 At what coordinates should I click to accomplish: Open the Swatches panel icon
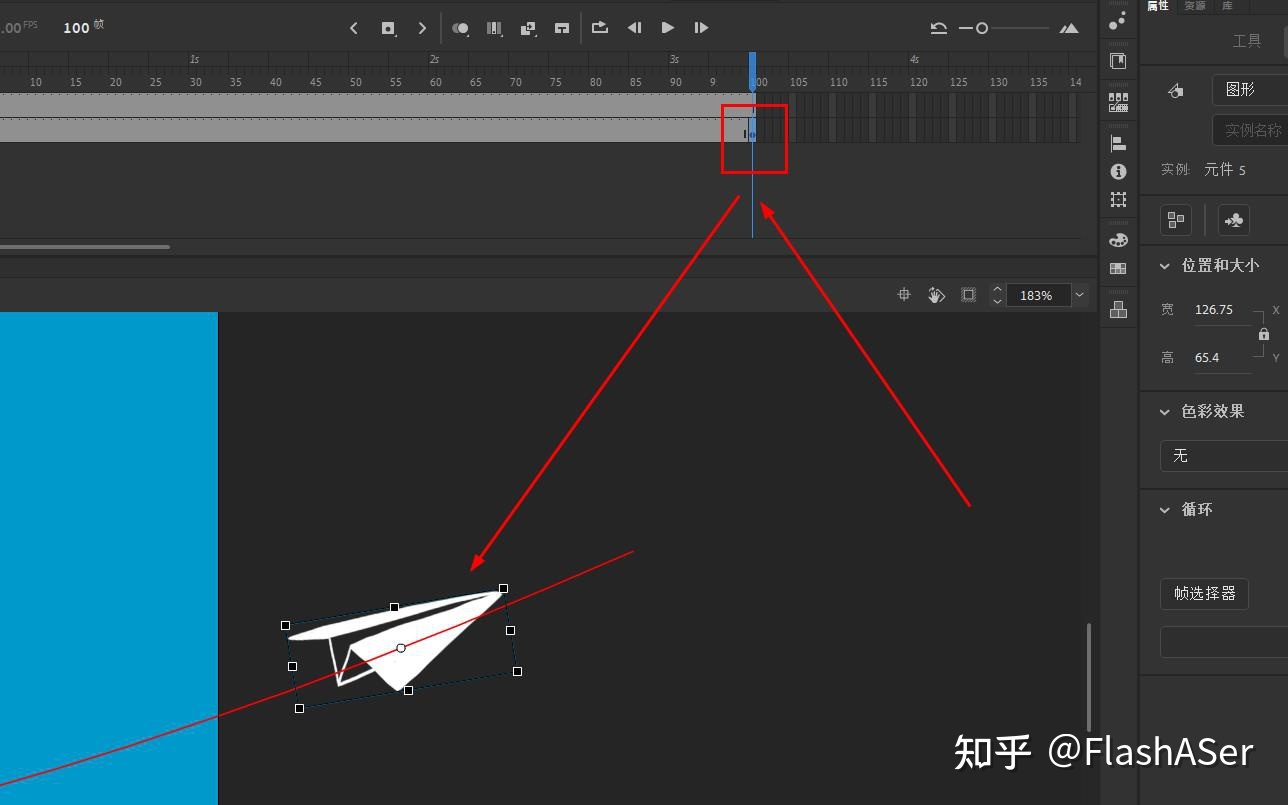tap(1118, 268)
